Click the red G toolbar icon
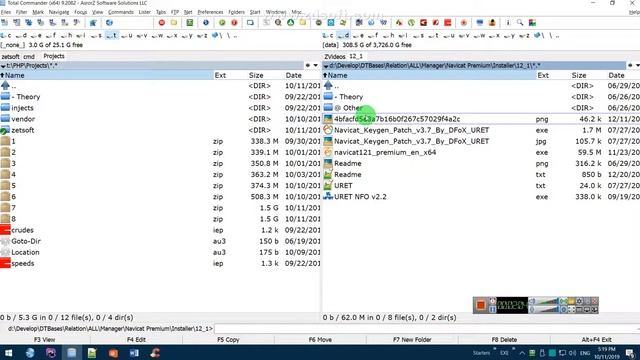 [423, 23]
